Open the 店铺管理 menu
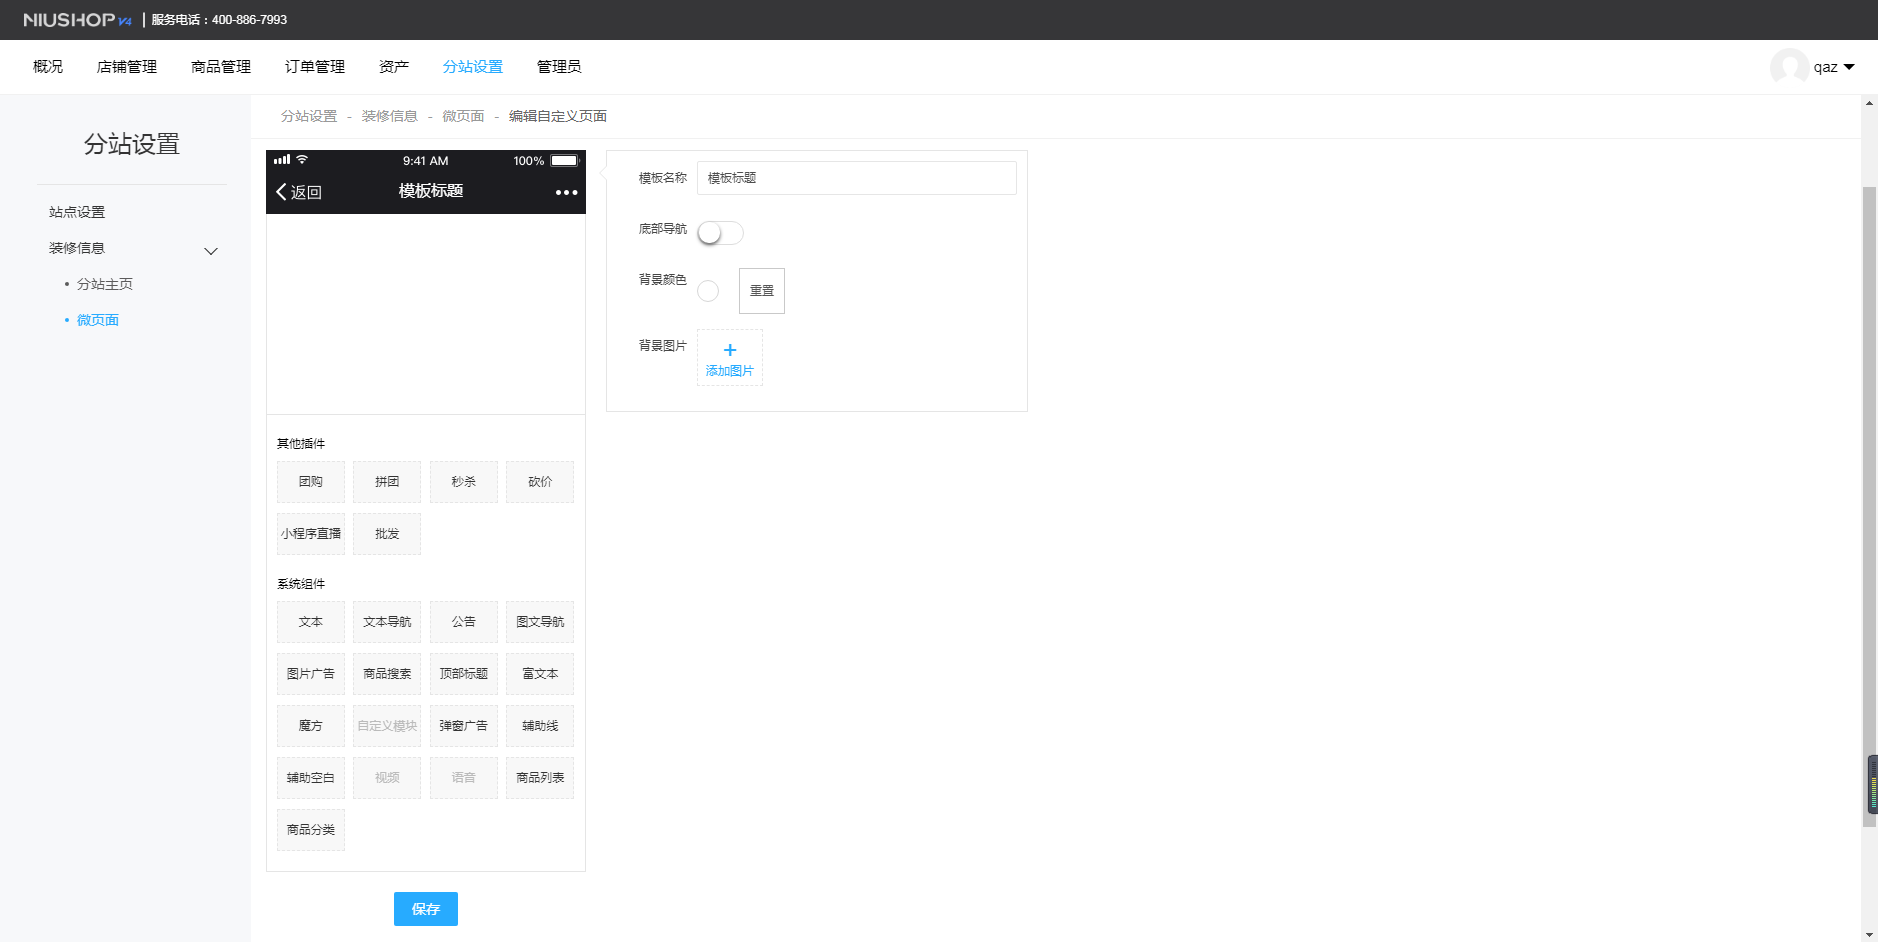The image size is (1878, 942). (x=127, y=67)
